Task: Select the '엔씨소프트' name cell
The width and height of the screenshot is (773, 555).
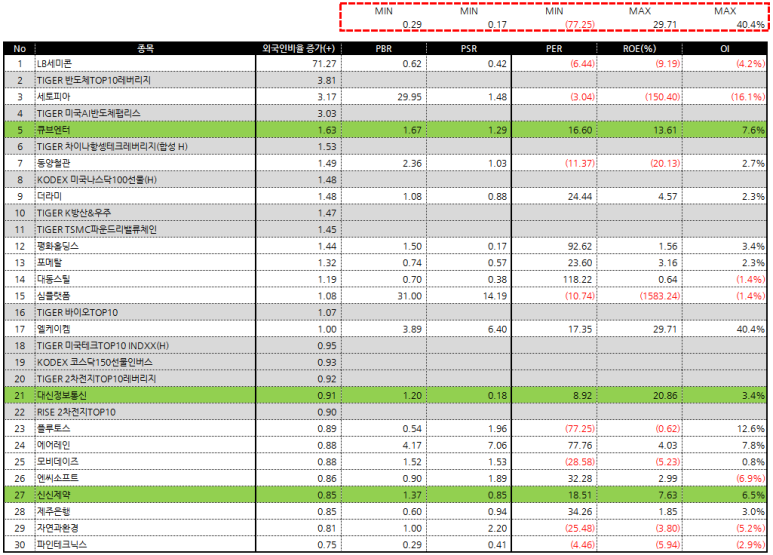Action: click(58, 478)
